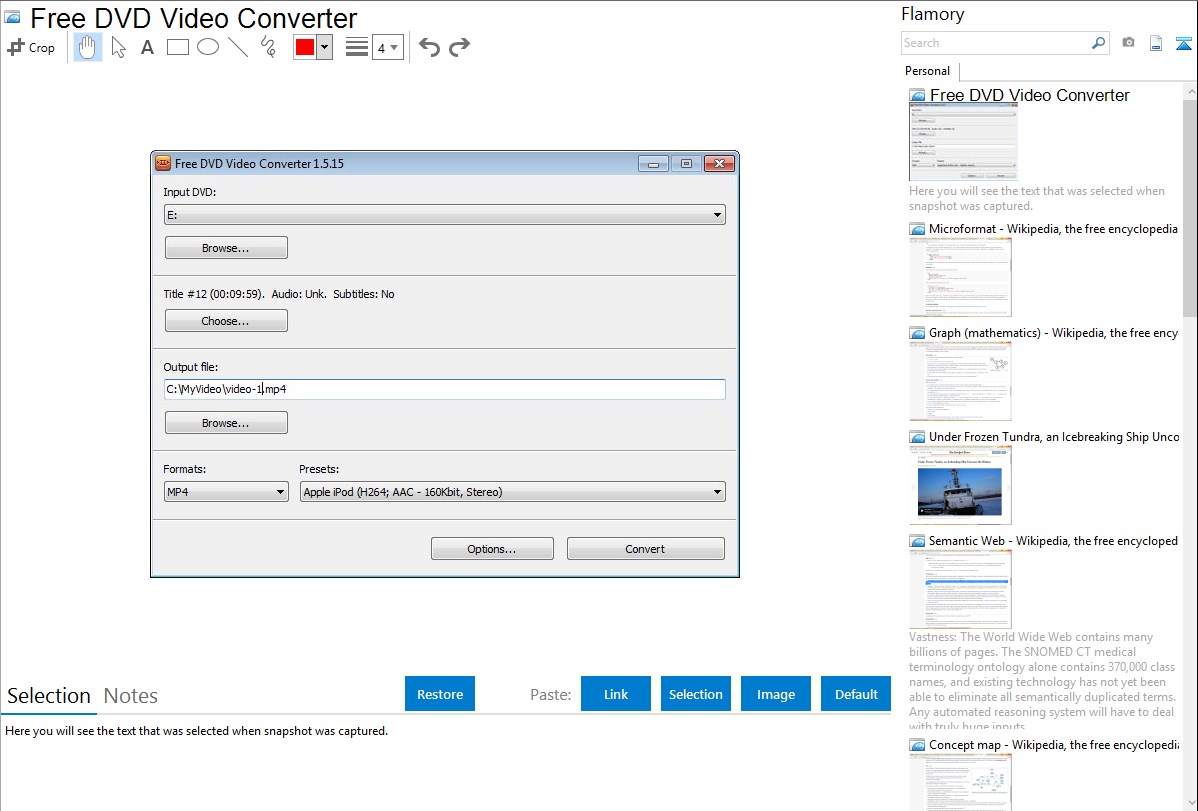Click Browse under Output file
The width and height of the screenshot is (1198, 811).
point(226,423)
